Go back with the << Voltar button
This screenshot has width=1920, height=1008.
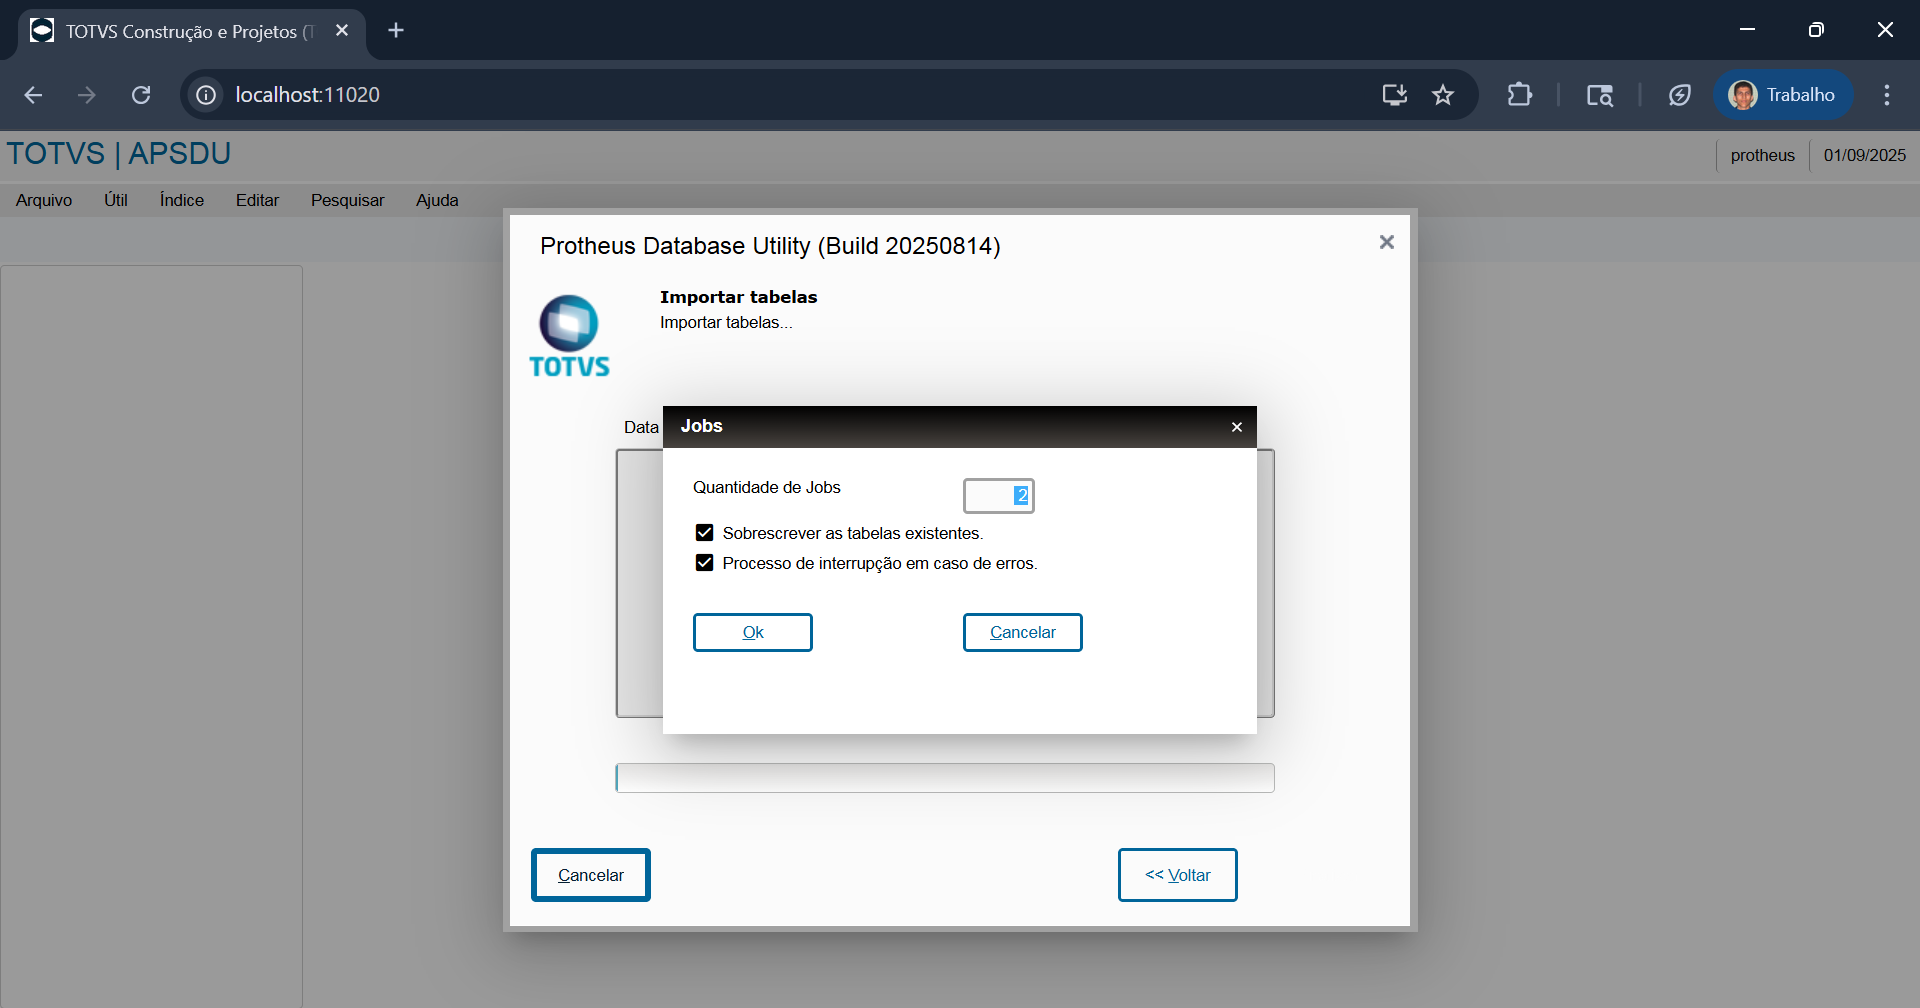click(x=1178, y=875)
